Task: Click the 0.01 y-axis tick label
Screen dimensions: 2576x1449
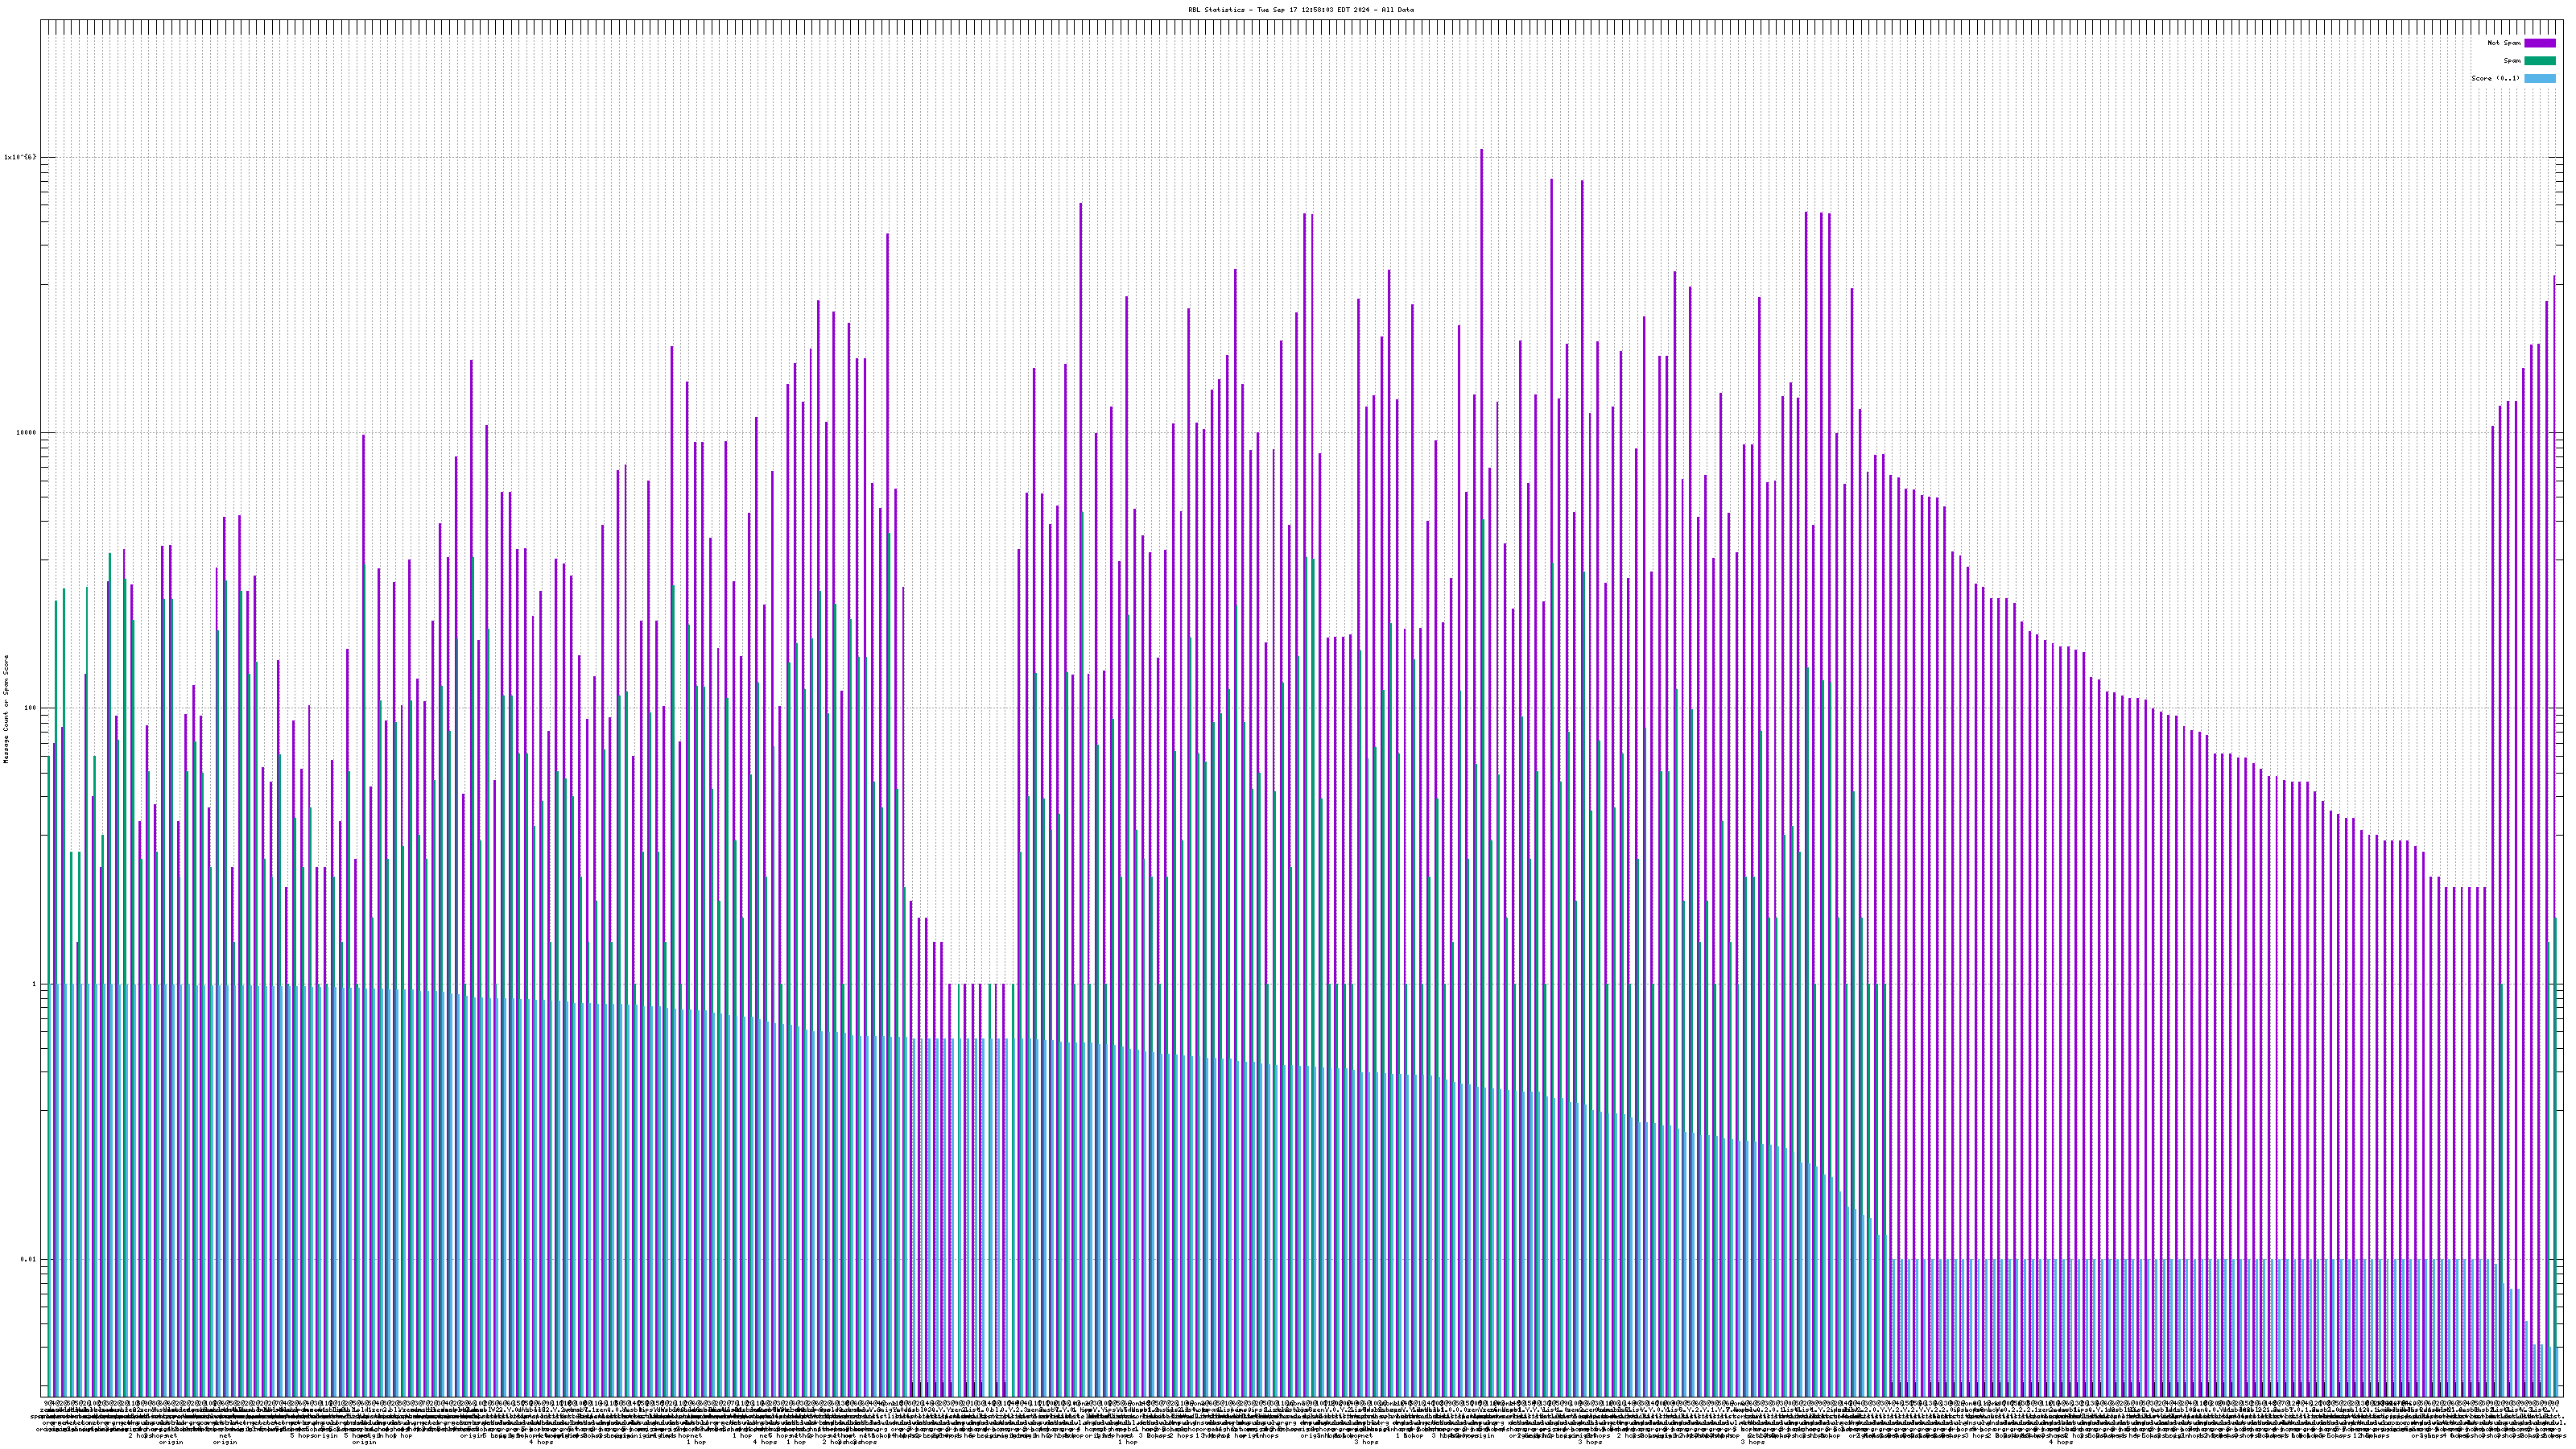Action: tap(28, 1259)
